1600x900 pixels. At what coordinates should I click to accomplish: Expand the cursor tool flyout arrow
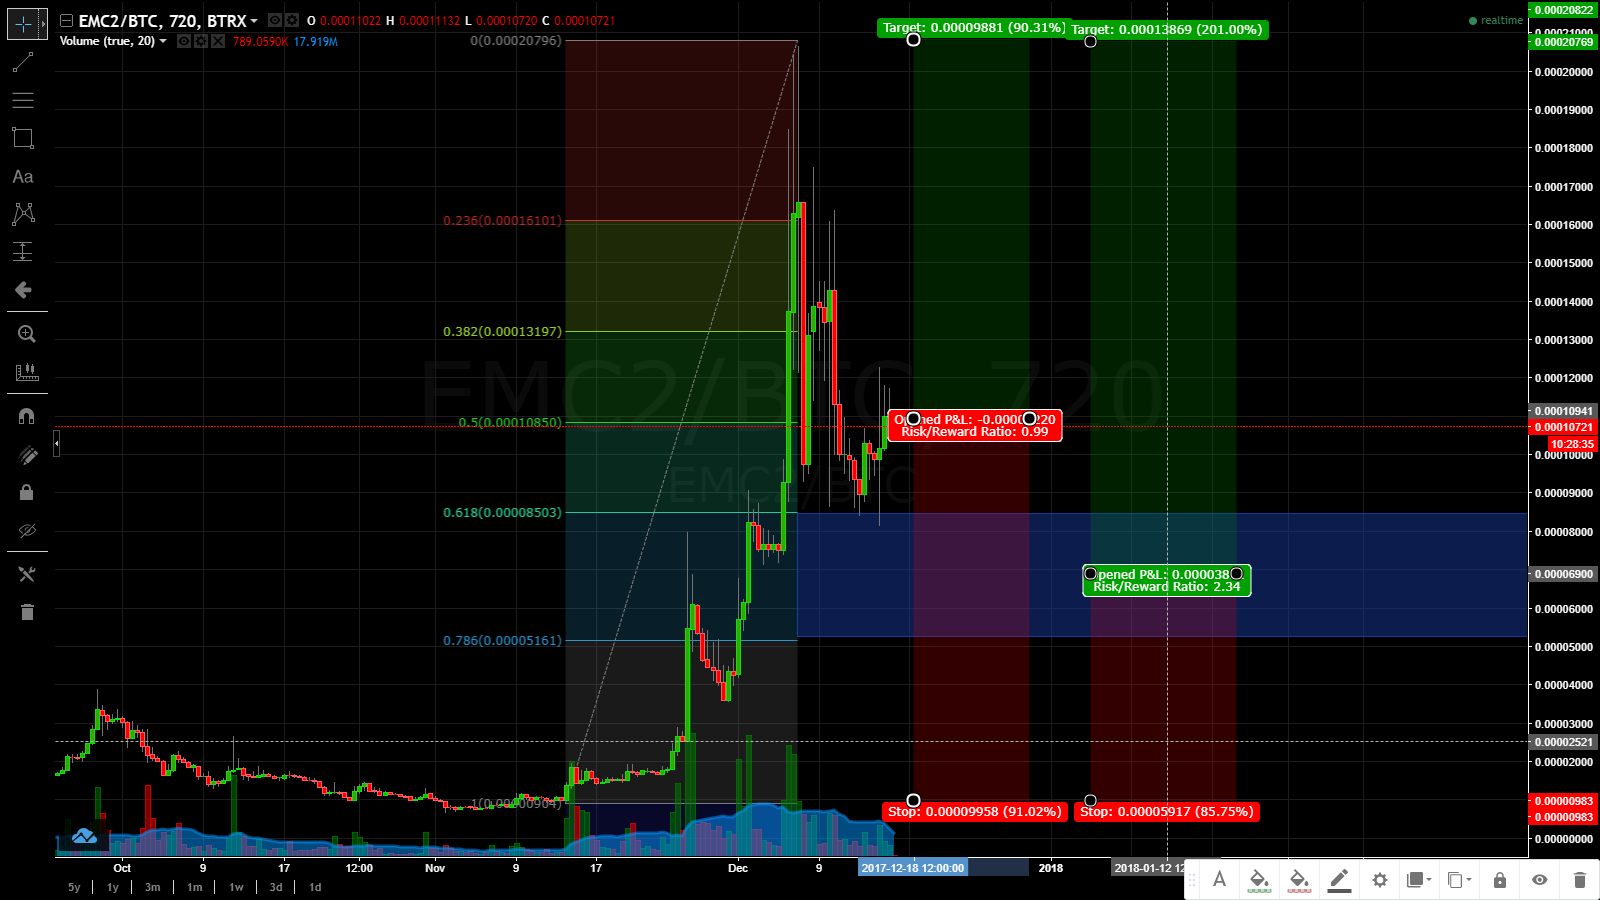pyautogui.click(x=44, y=23)
